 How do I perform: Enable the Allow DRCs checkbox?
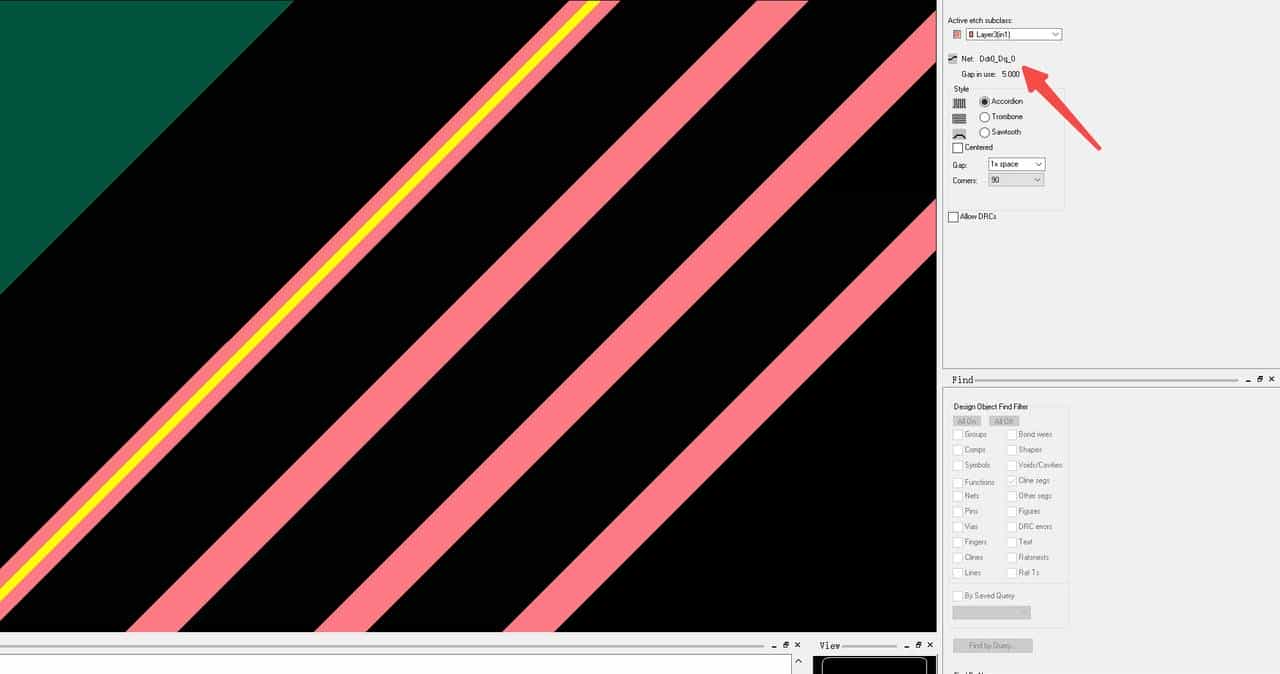[x=953, y=217]
